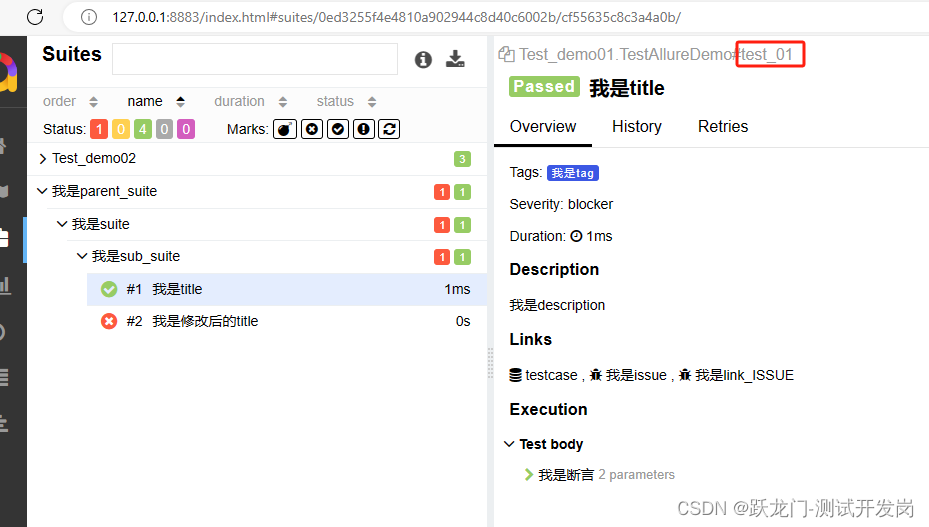929x527 pixels.
Task: Sort suites by order column
Action: coord(71,101)
